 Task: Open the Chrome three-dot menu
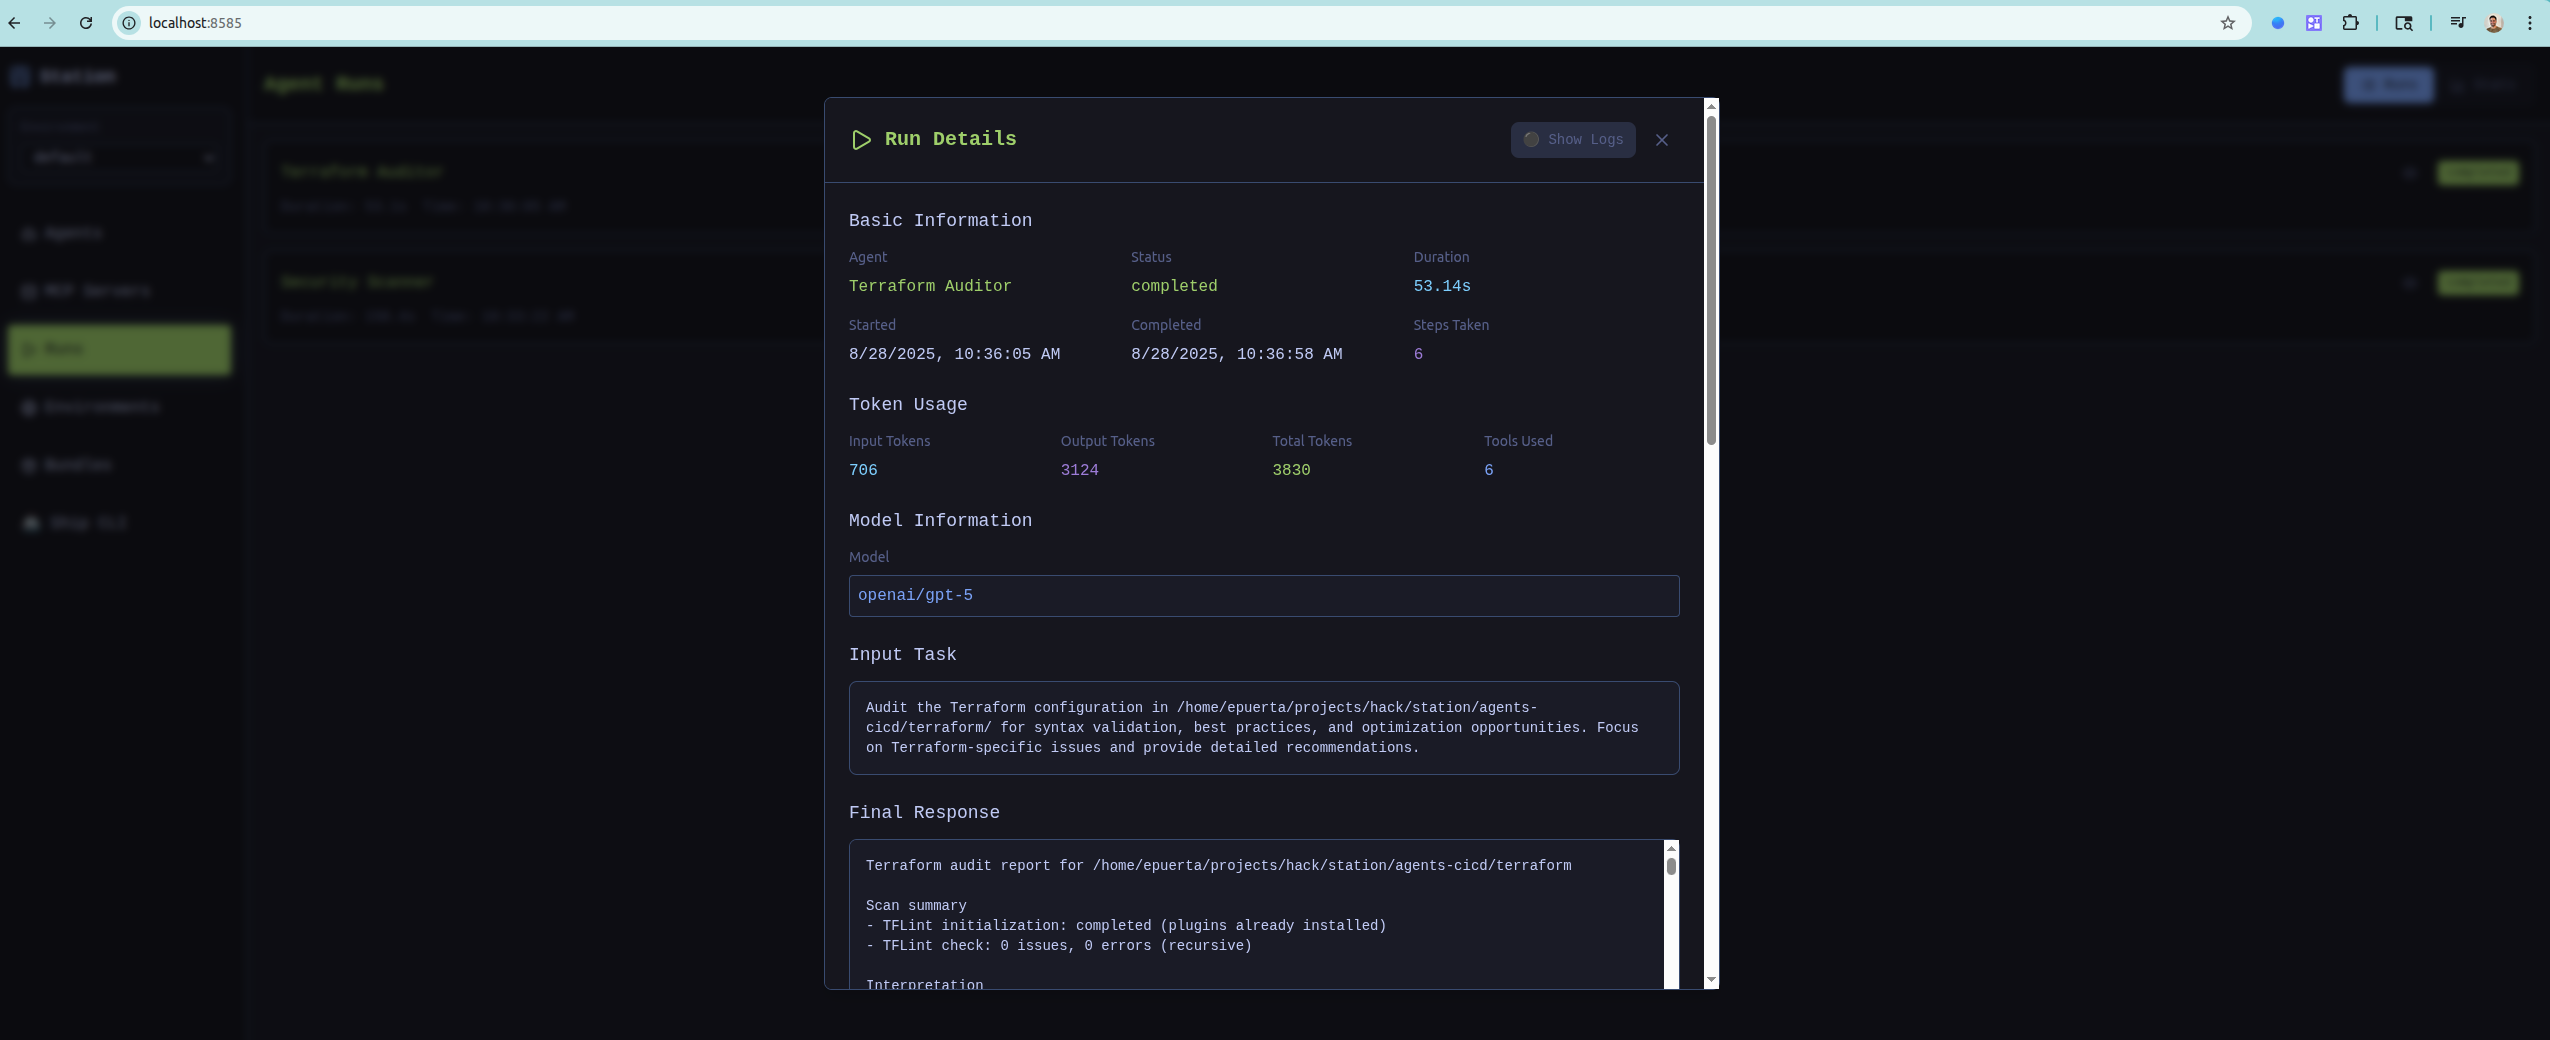tap(2530, 23)
